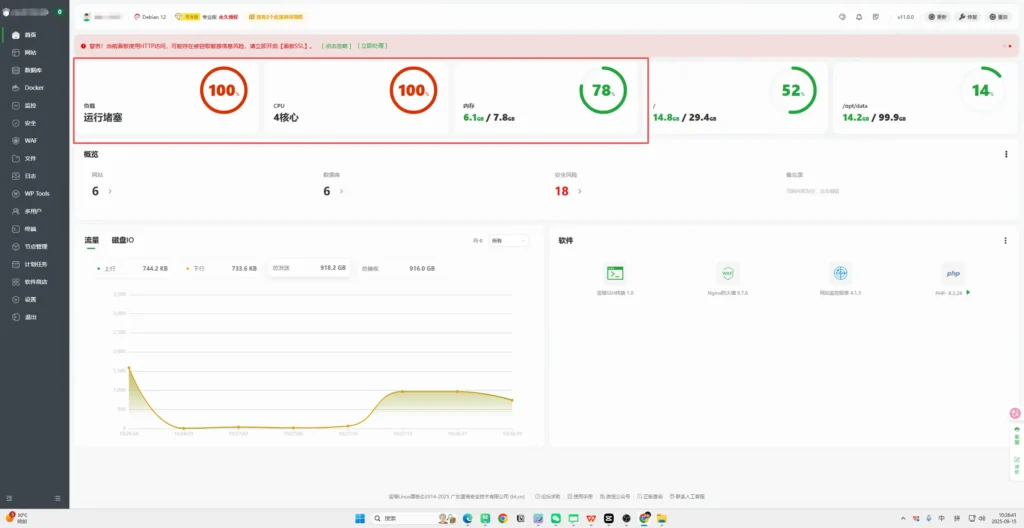Image resolution: width=1024 pixels, height=528 pixels.
Task: Open the 文件 files sidebar item
Action: pos(34,158)
